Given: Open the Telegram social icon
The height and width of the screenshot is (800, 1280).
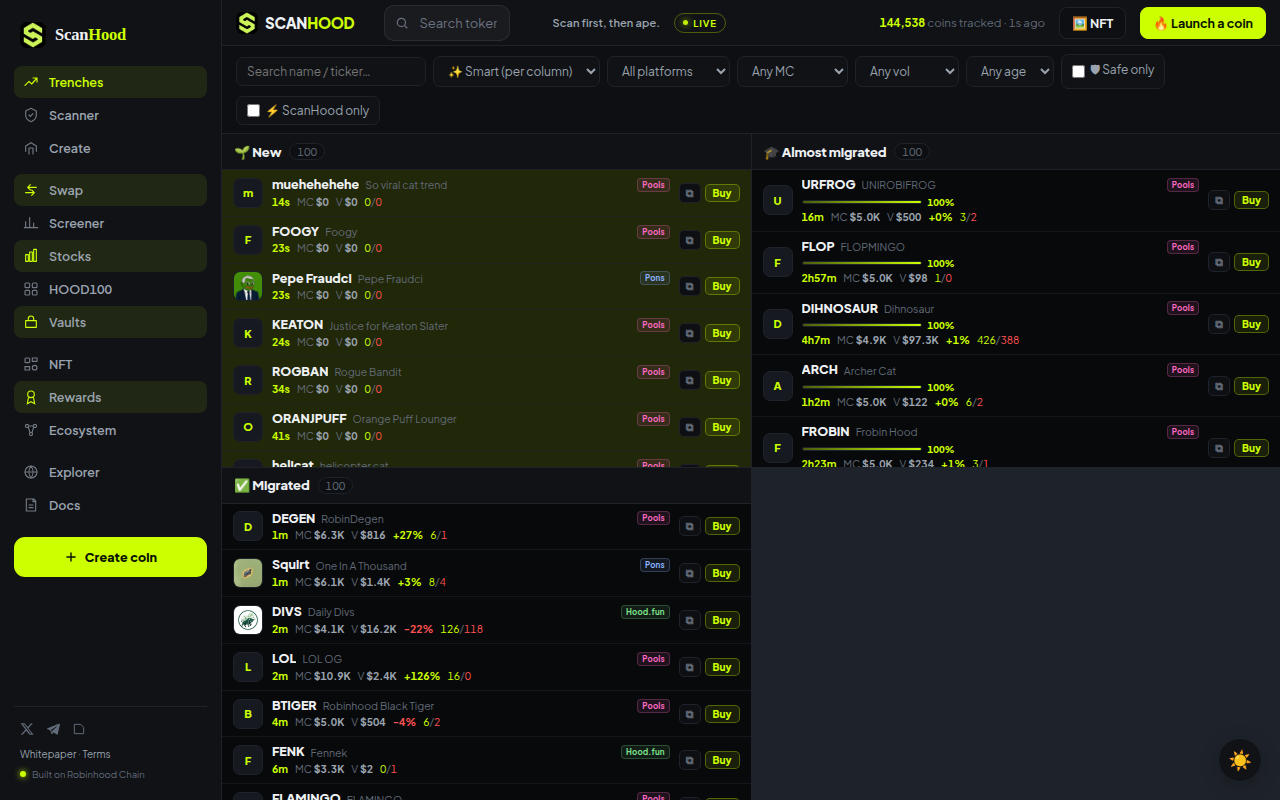Looking at the screenshot, I should [x=53, y=729].
